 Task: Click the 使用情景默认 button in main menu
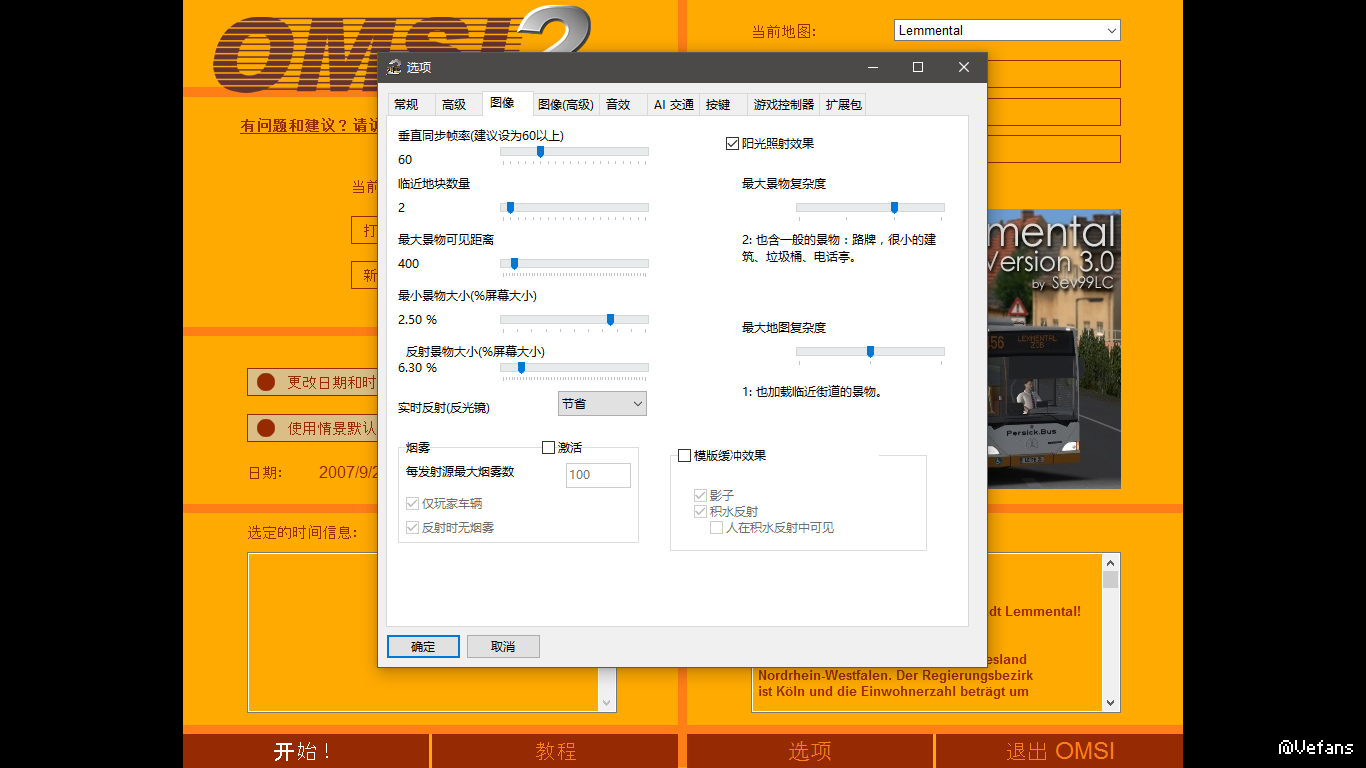tap(313, 428)
